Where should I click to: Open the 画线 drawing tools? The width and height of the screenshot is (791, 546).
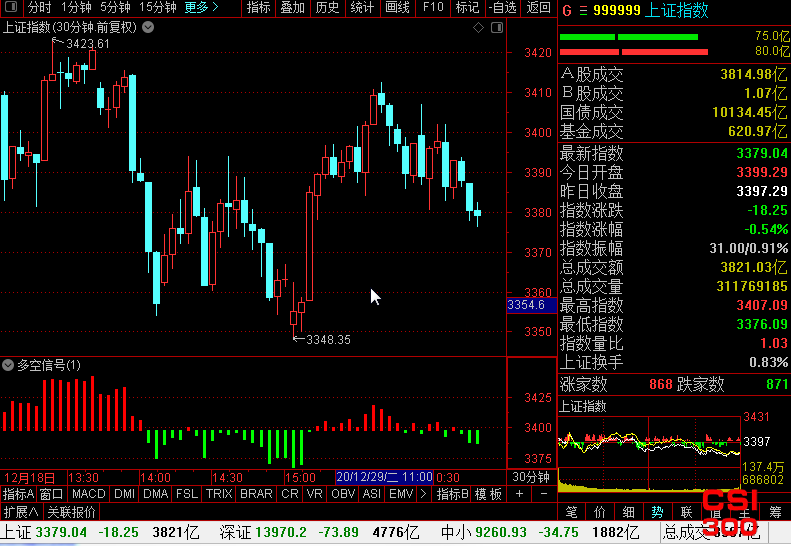pos(397,7)
